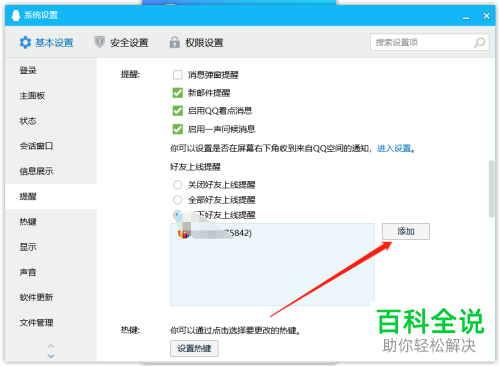This screenshot has width=500, height=366.
Task: Click the QQ penguin icon in title bar
Action: tap(16, 15)
